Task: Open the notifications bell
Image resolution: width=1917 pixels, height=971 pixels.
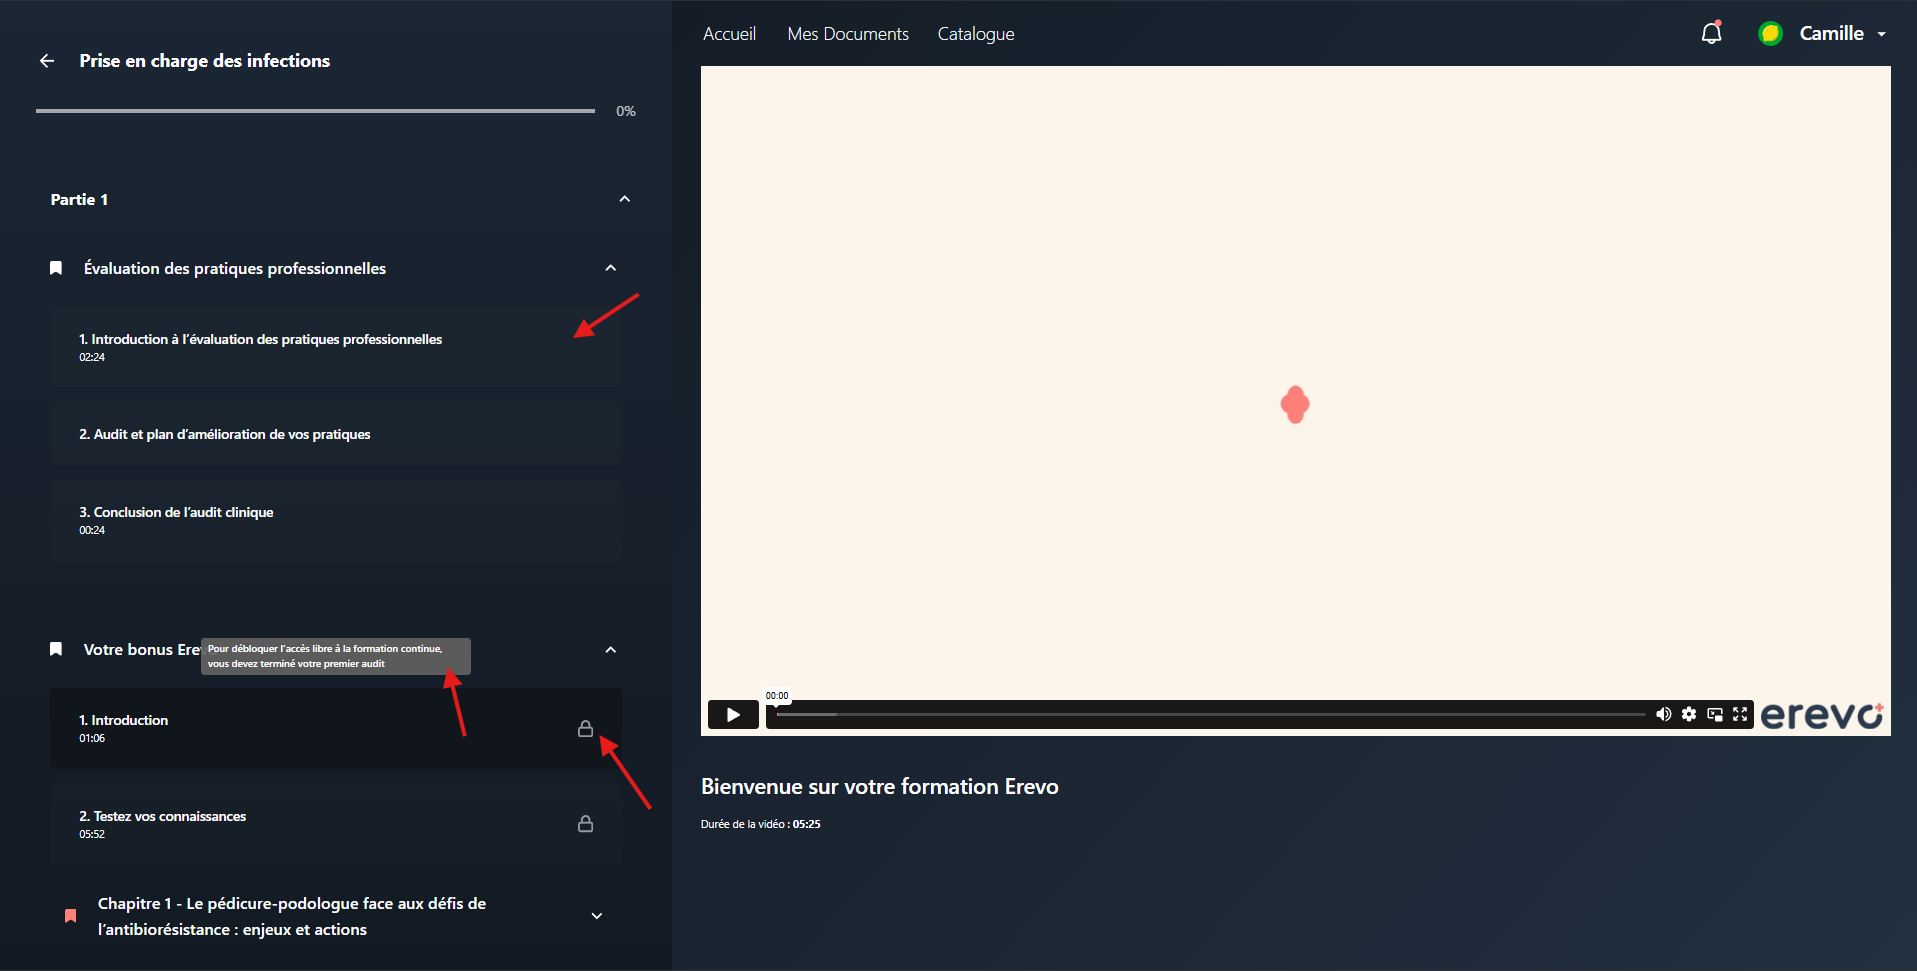Action: coord(1712,33)
